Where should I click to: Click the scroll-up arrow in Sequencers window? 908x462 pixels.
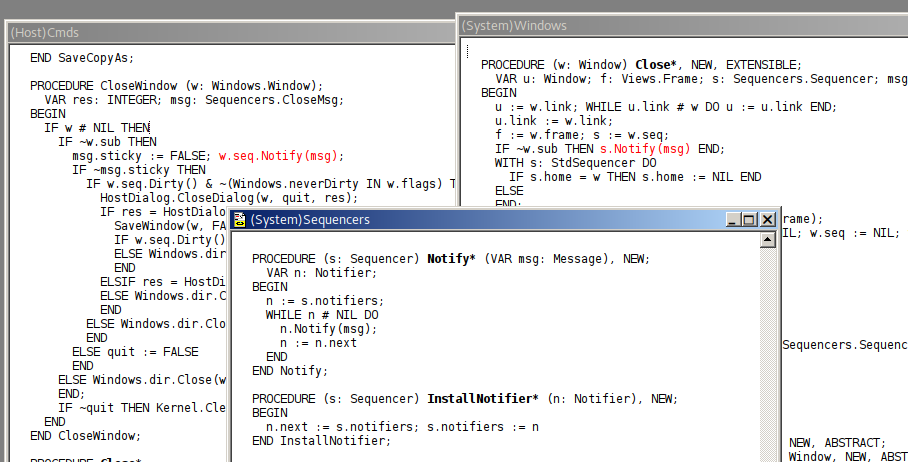click(x=769, y=239)
